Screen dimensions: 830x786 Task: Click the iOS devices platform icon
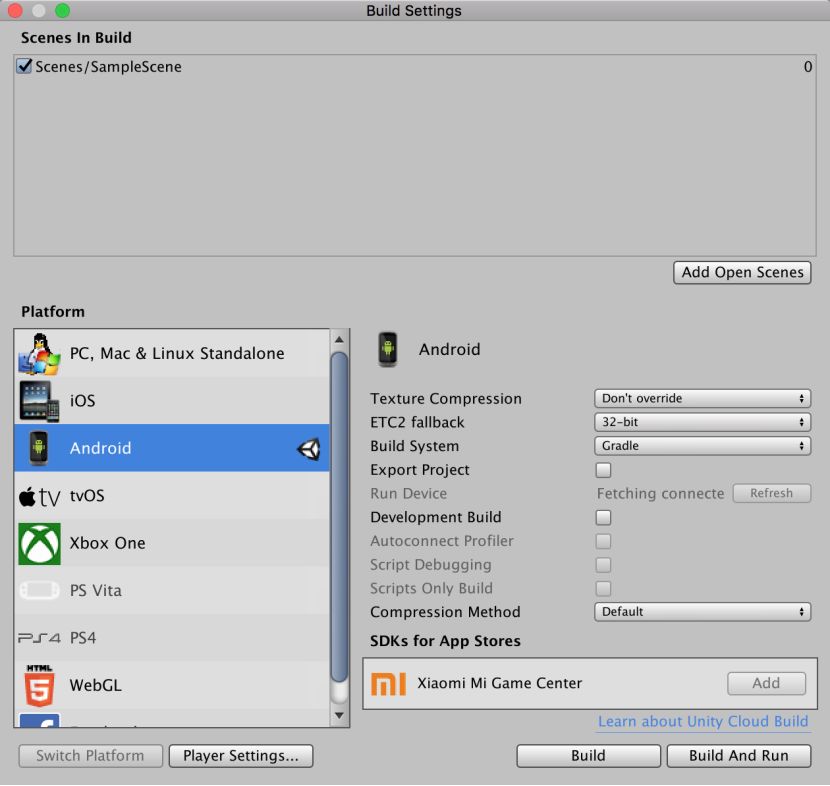tap(39, 400)
